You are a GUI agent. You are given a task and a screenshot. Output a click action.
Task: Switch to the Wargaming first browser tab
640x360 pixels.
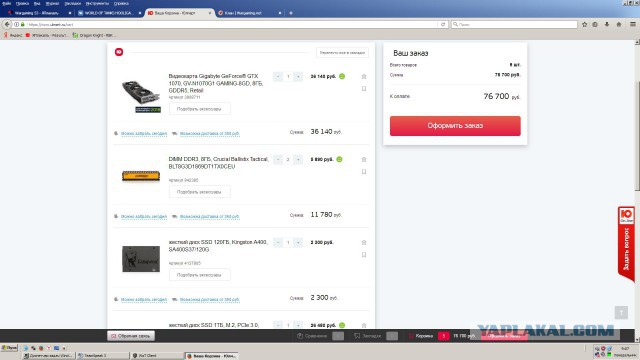coord(40,13)
